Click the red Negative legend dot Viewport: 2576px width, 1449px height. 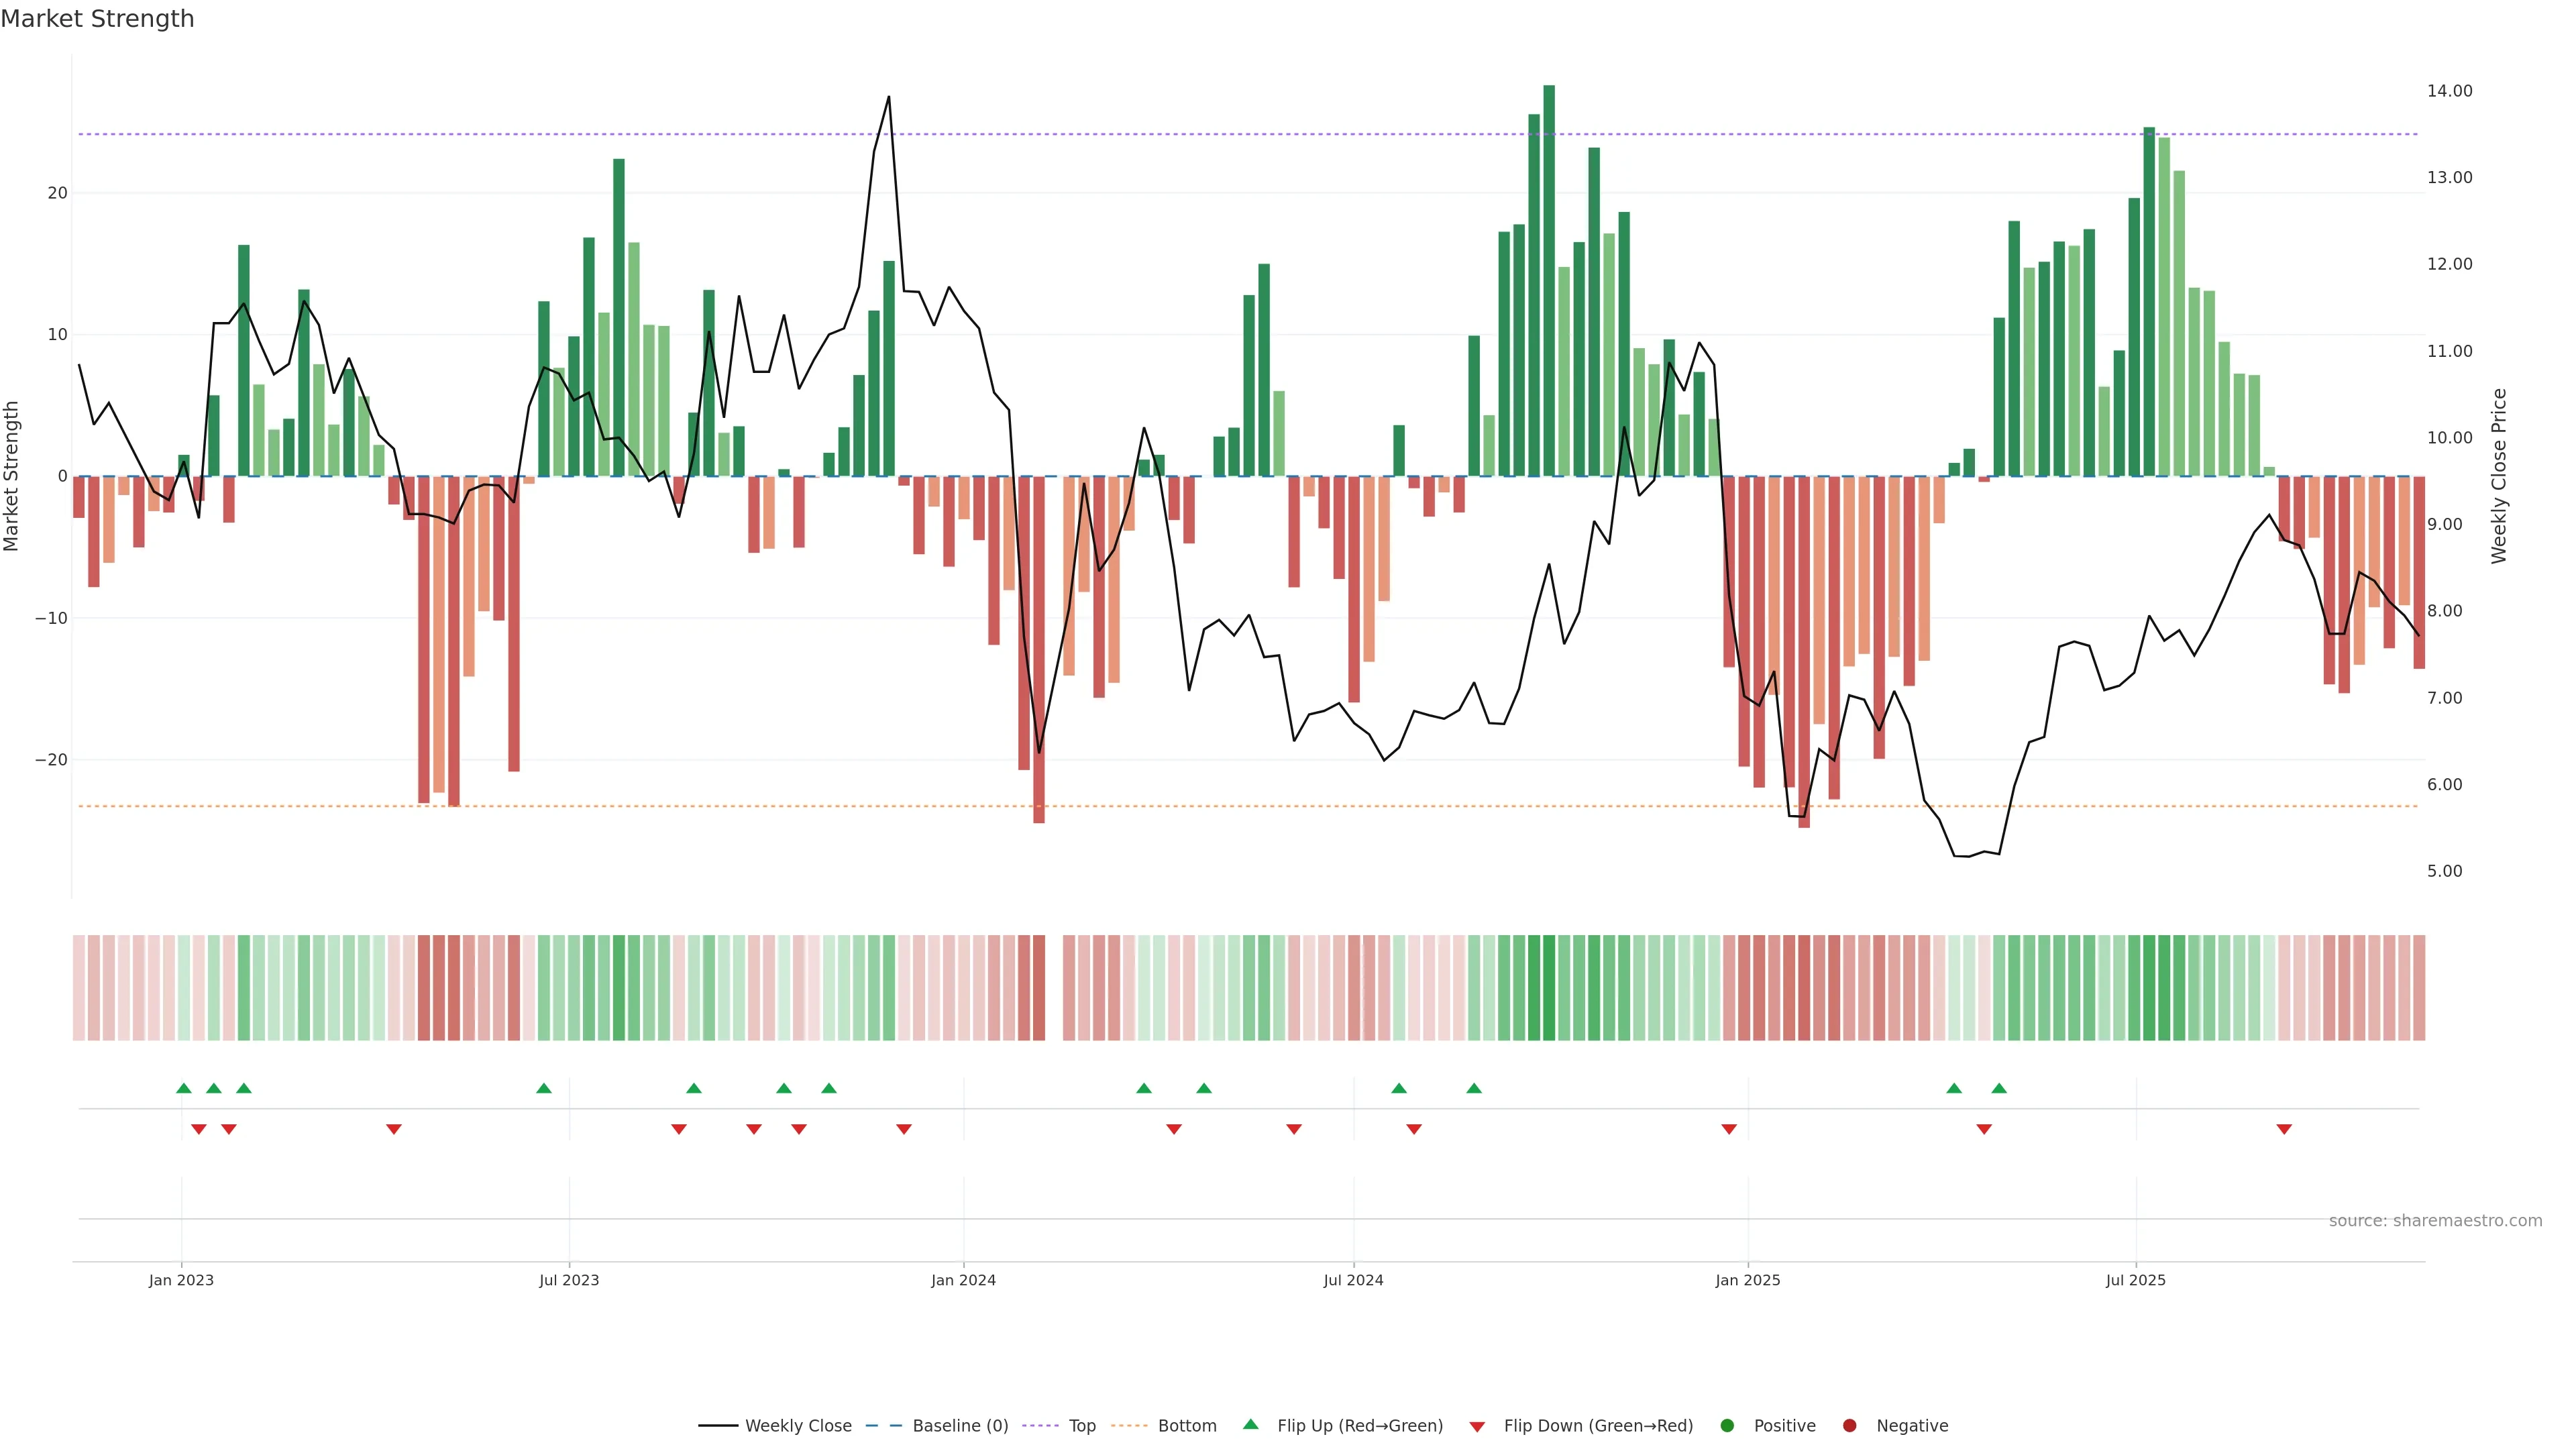pyautogui.click(x=1849, y=1426)
